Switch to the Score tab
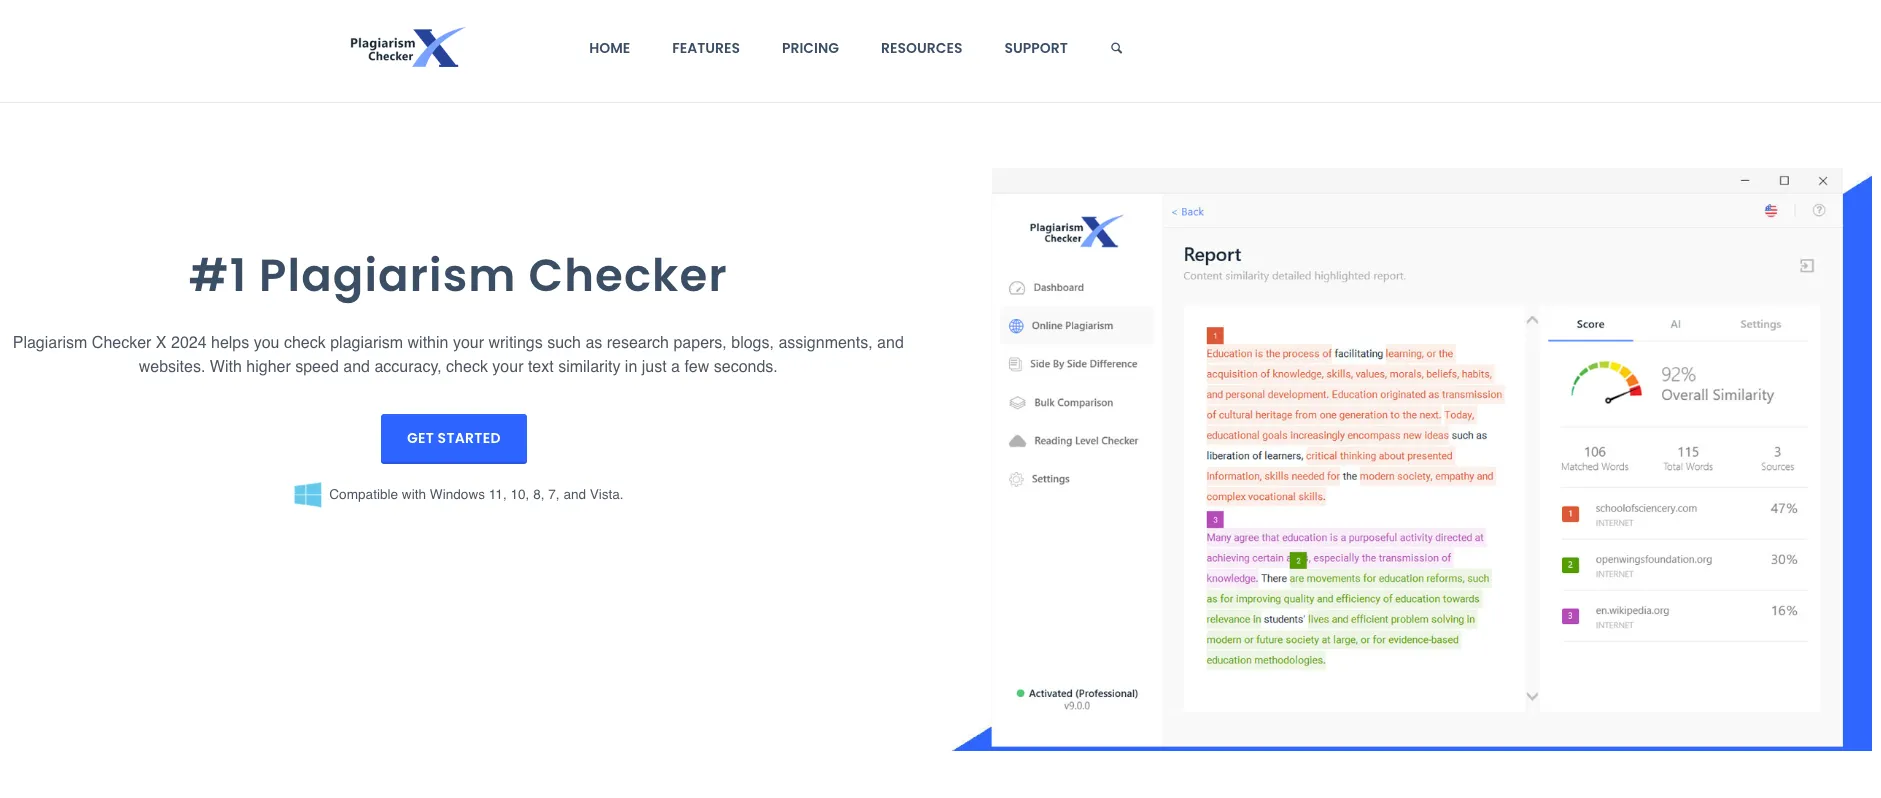 pyautogui.click(x=1590, y=324)
